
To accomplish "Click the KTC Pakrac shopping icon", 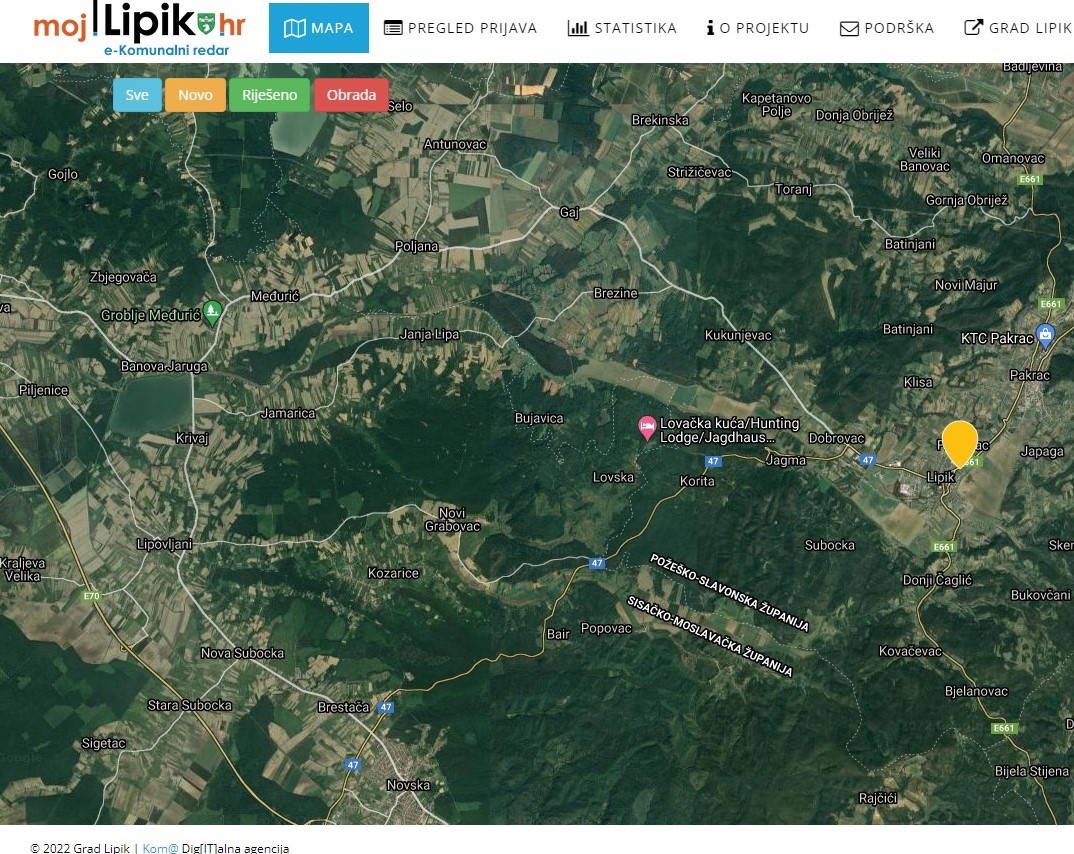I will [1045, 335].
